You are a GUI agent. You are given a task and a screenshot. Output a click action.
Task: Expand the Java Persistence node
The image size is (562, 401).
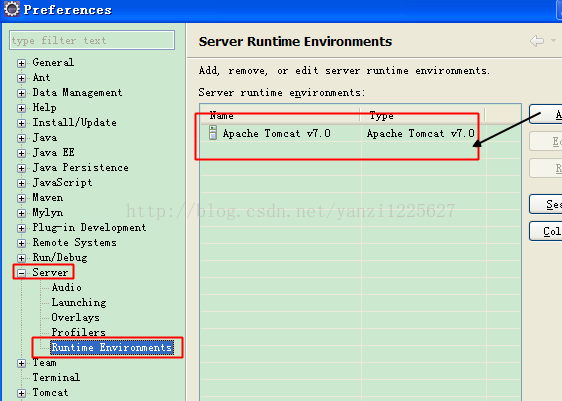tap(22, 168)
